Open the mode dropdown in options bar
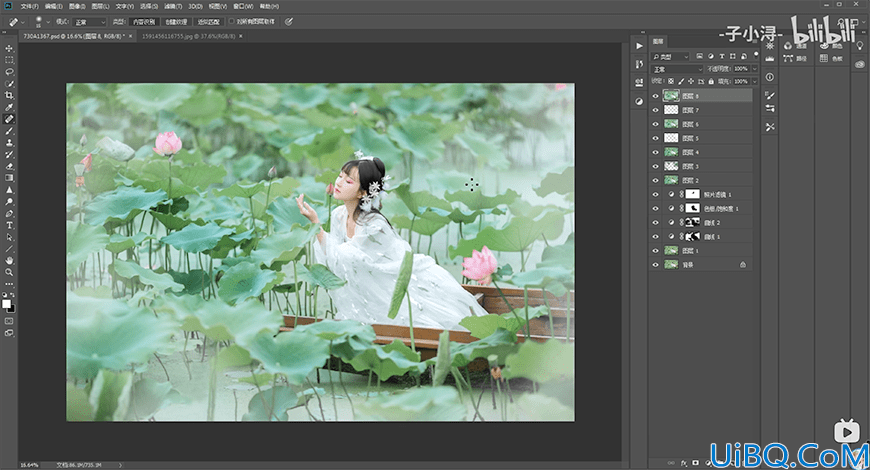This screenshot has height=470, width=870. pyautogui.click(x=89, y=22)
